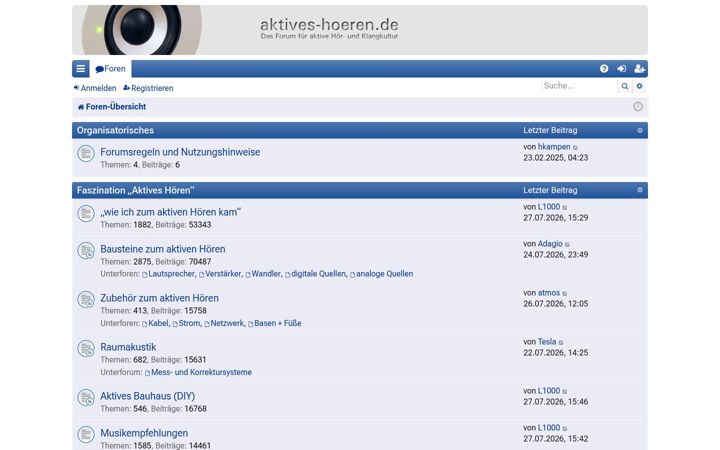Open the Strom subforum
The height and width of the screenshot is (450, 720).
[x=189, y=323]
